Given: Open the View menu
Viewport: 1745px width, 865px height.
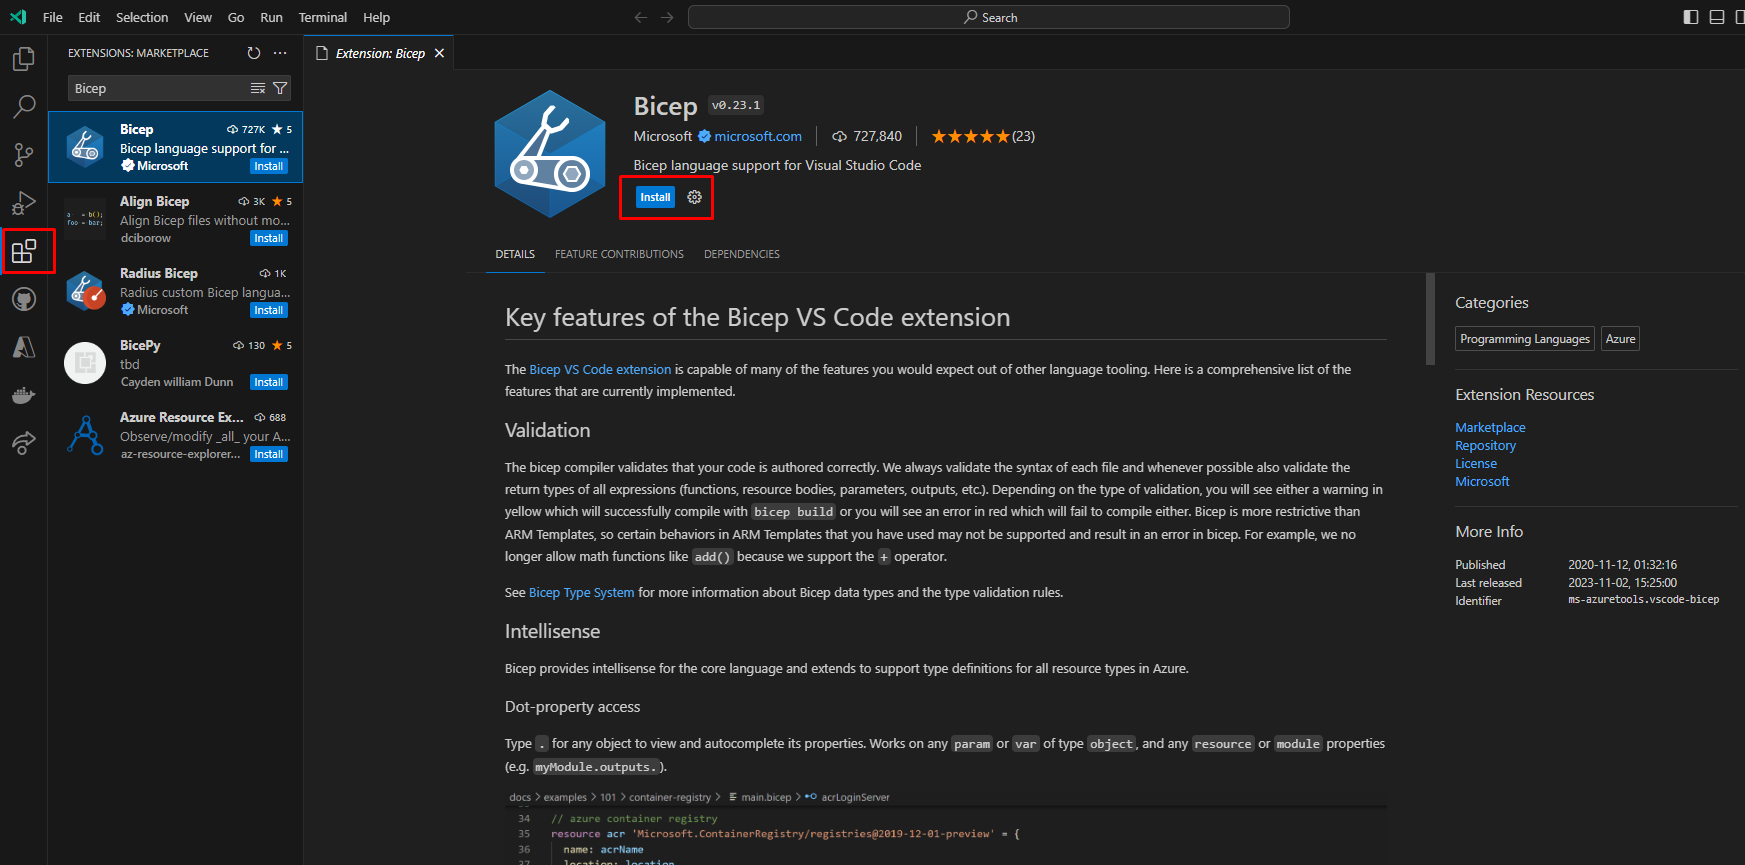Looking at the screenshot, I should [198, 17].
